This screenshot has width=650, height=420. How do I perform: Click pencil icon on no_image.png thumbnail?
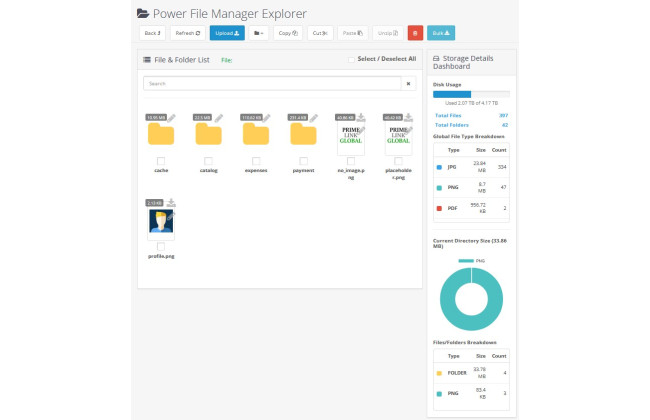coord(361,131)
